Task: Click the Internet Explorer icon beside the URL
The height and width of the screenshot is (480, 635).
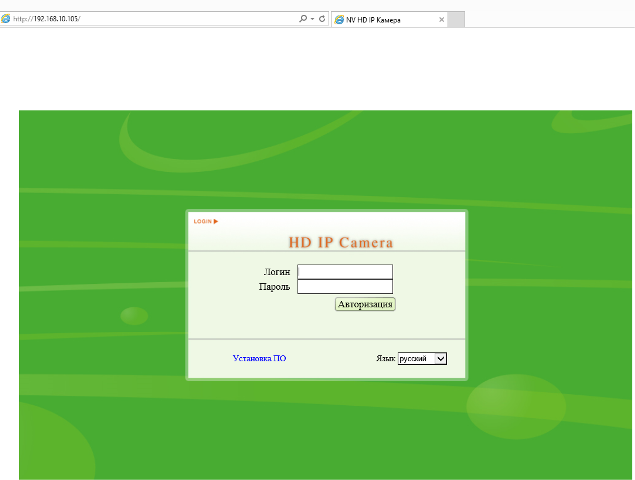Action: [x=6, y=19]
